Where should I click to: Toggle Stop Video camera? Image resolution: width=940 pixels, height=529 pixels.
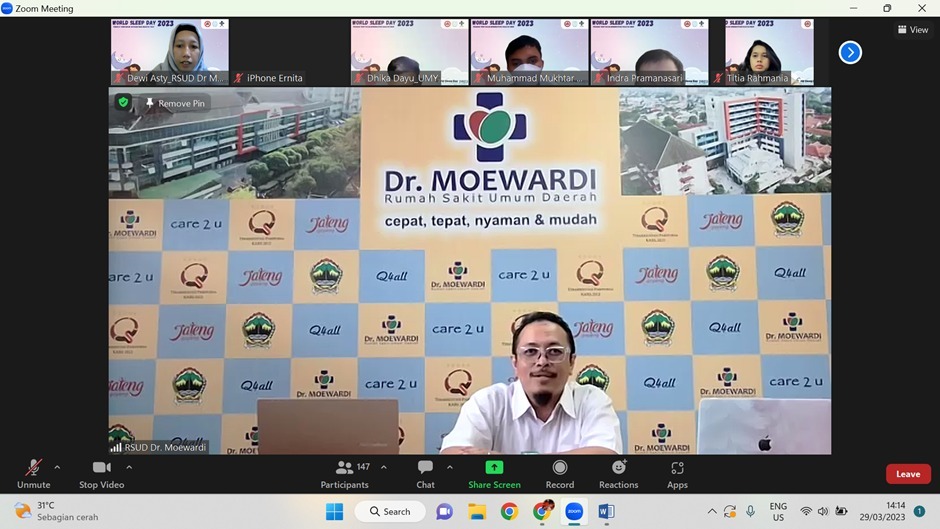[x=101, y=473]
